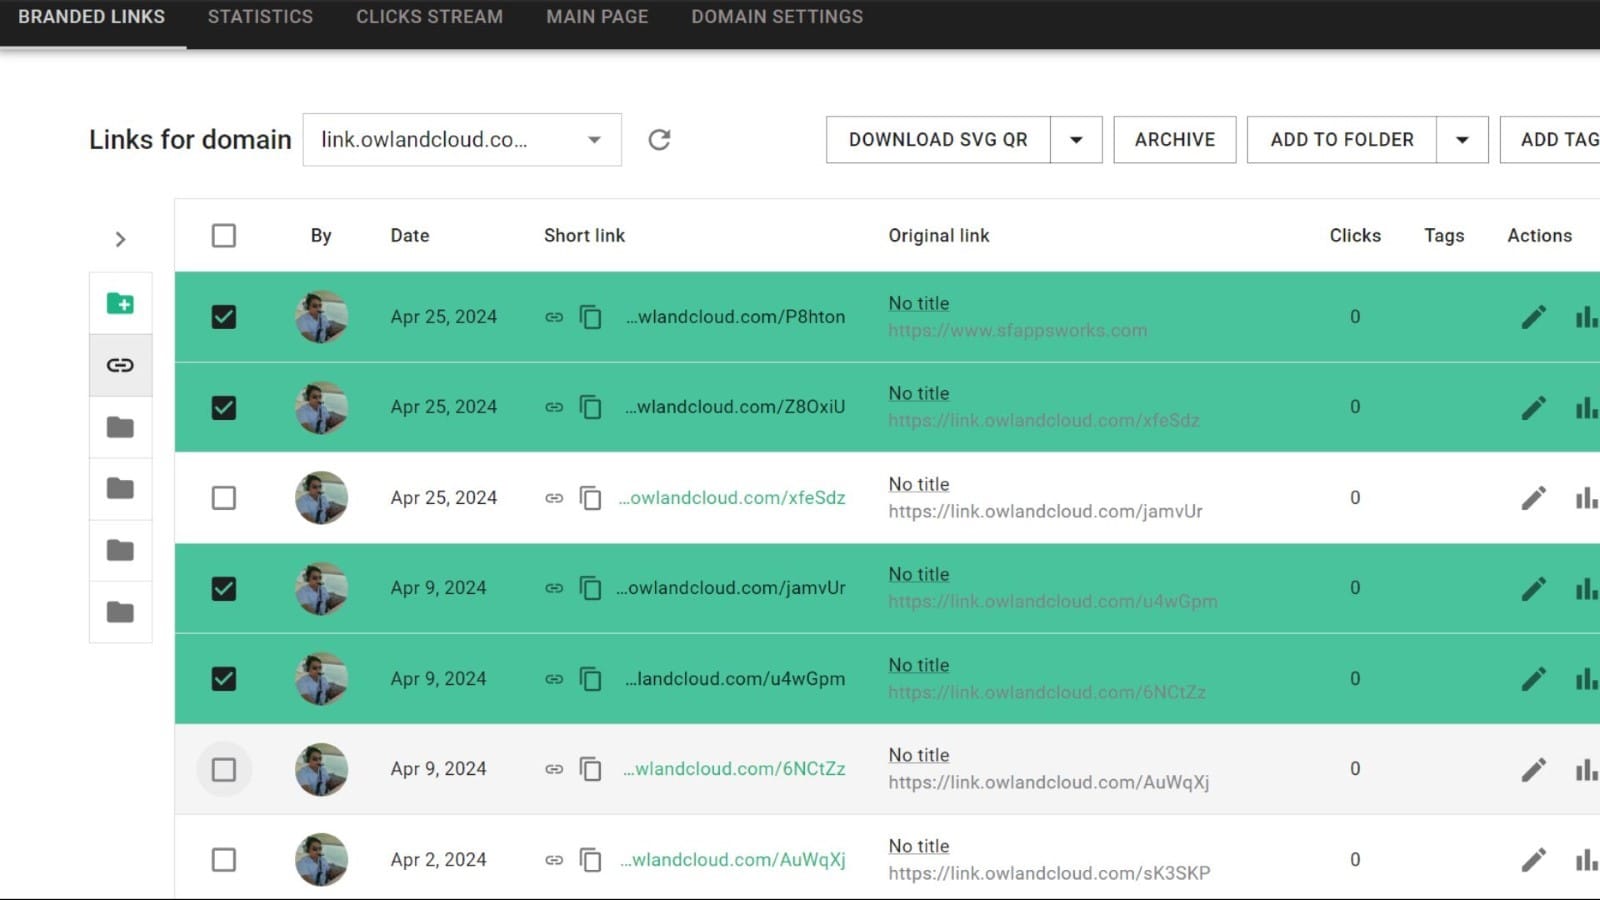Click the green add folder icon
Image resolution: width=1600 pixels, height=900 pixels.
pyautogui.click(x=120, y=303)
